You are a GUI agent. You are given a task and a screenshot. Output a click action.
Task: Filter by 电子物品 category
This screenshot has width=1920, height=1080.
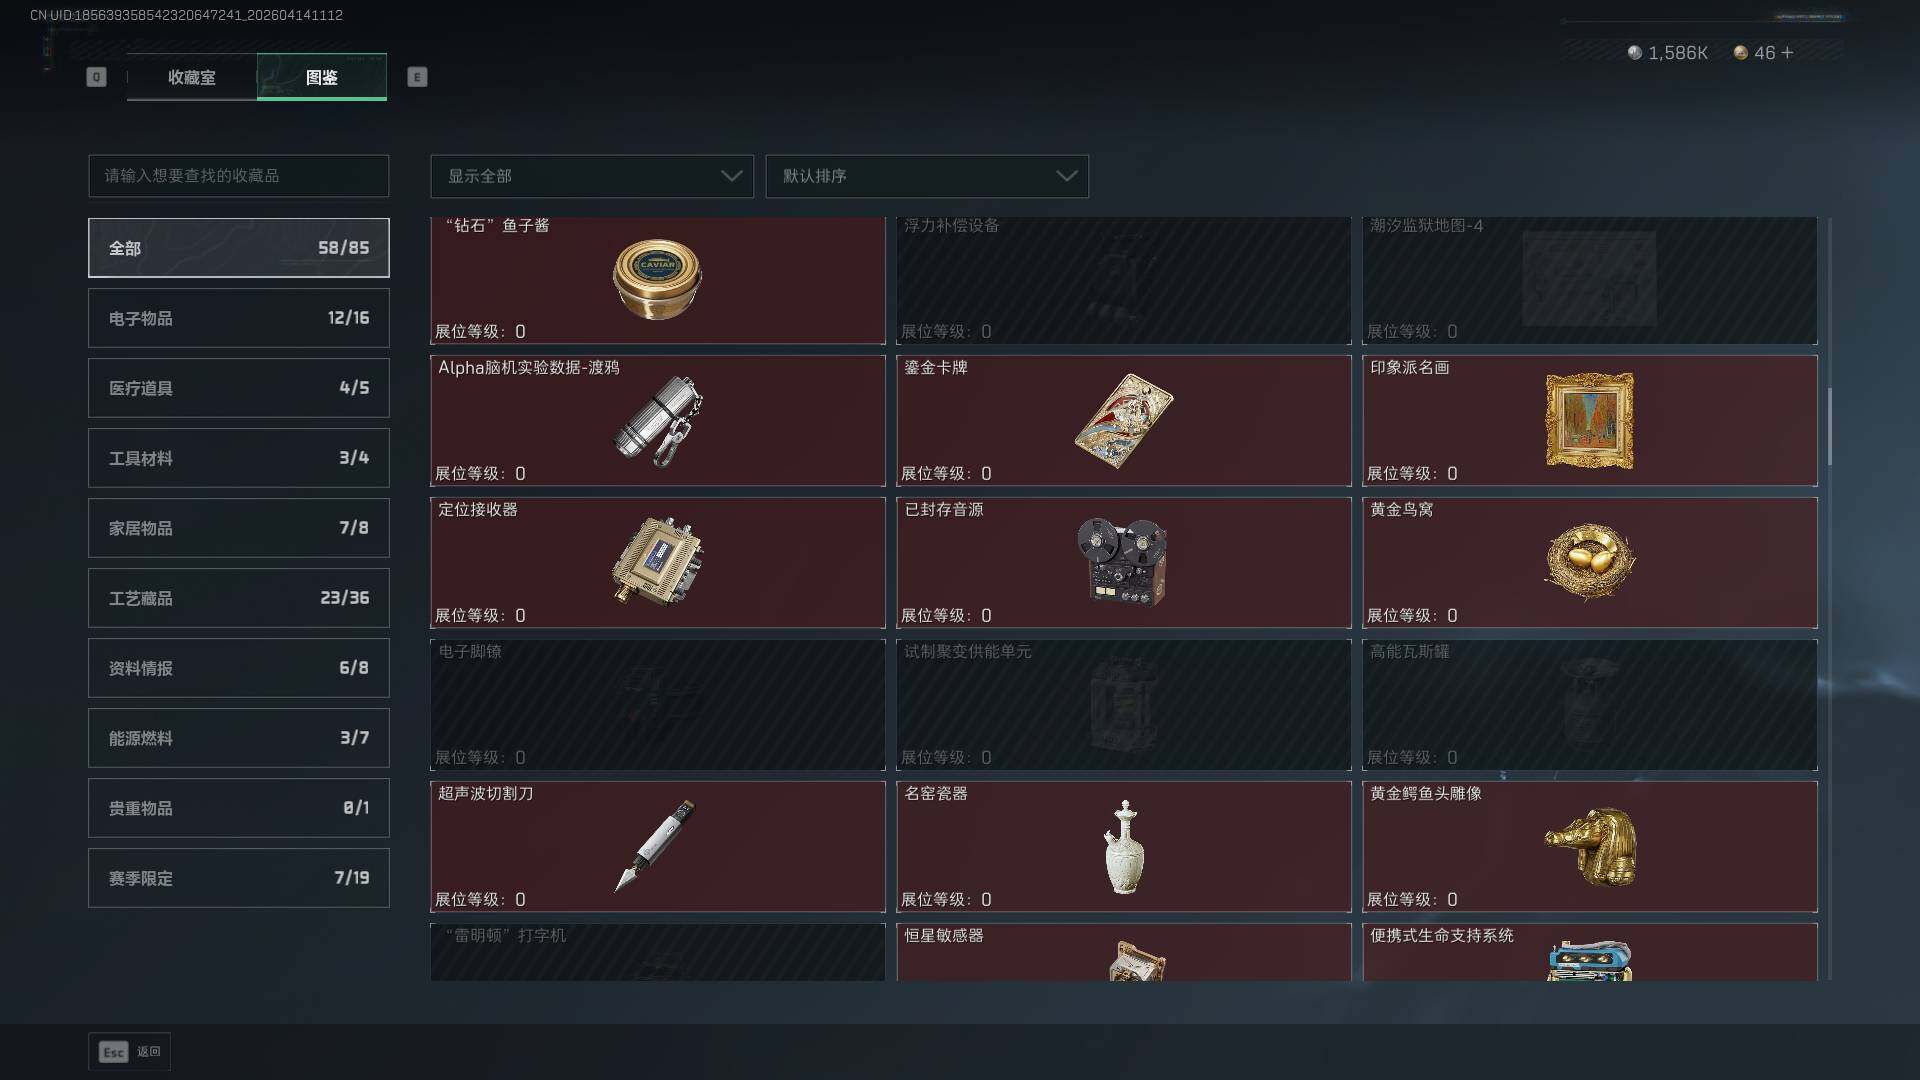239,318
